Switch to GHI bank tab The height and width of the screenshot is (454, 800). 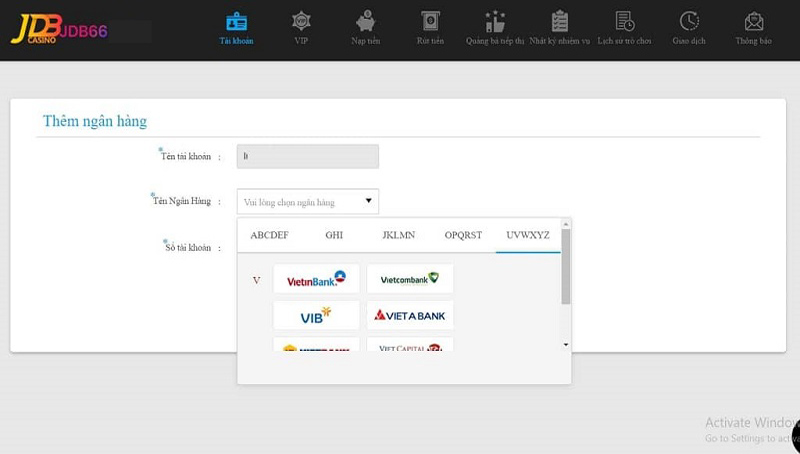[x=334, y=235]
